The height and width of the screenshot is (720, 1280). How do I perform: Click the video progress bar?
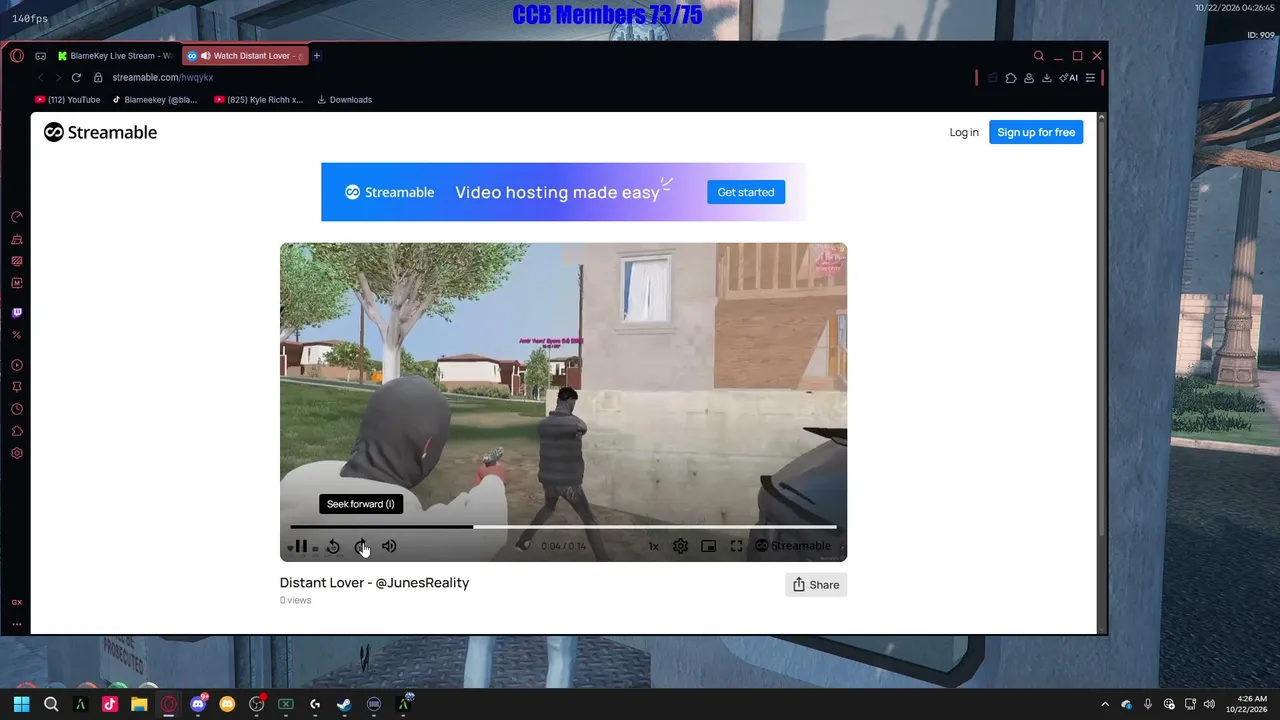[563, 527]
